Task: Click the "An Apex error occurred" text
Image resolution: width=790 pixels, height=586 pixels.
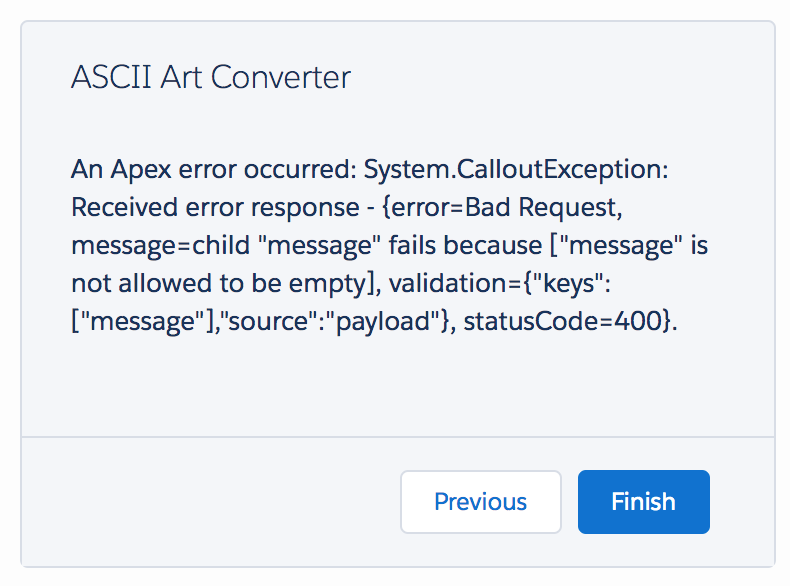Action: [x=212, y=170]
